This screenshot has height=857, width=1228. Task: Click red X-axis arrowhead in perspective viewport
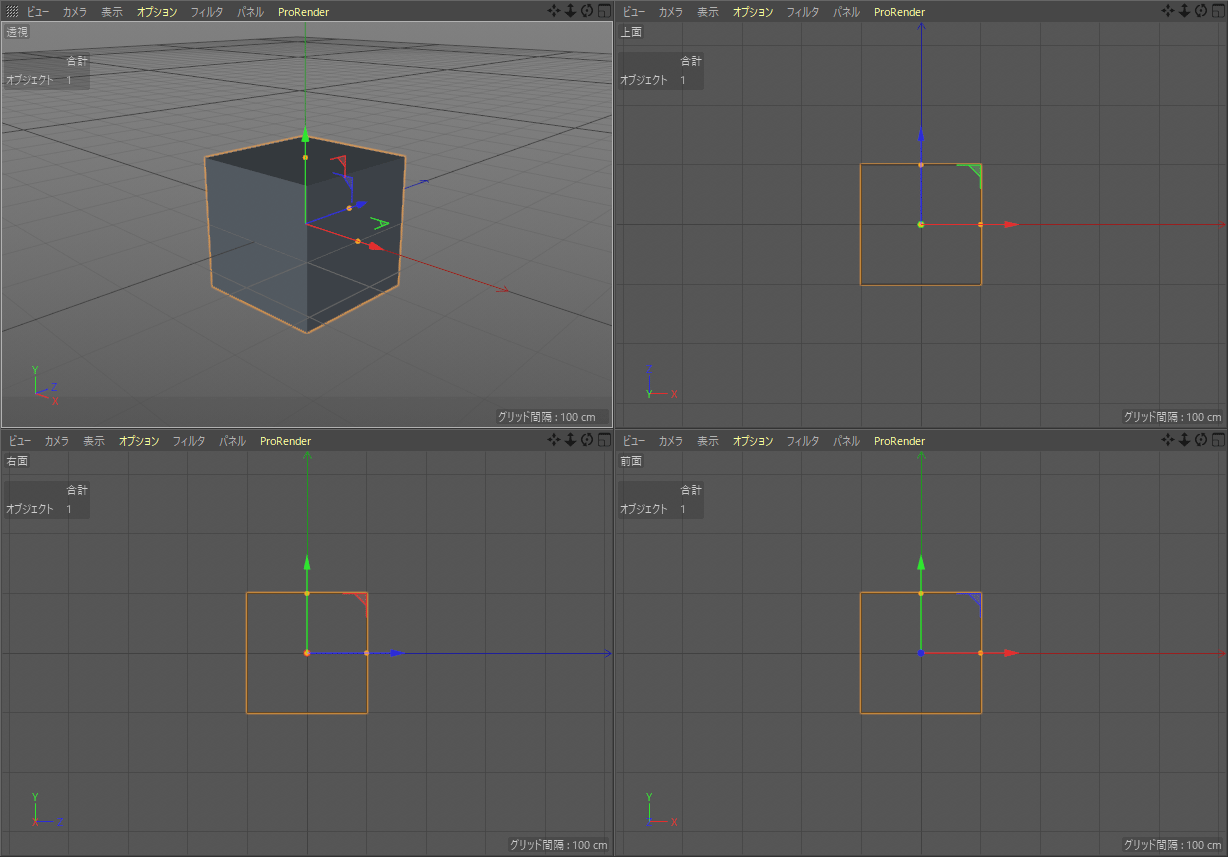click(x=376, y=246)
